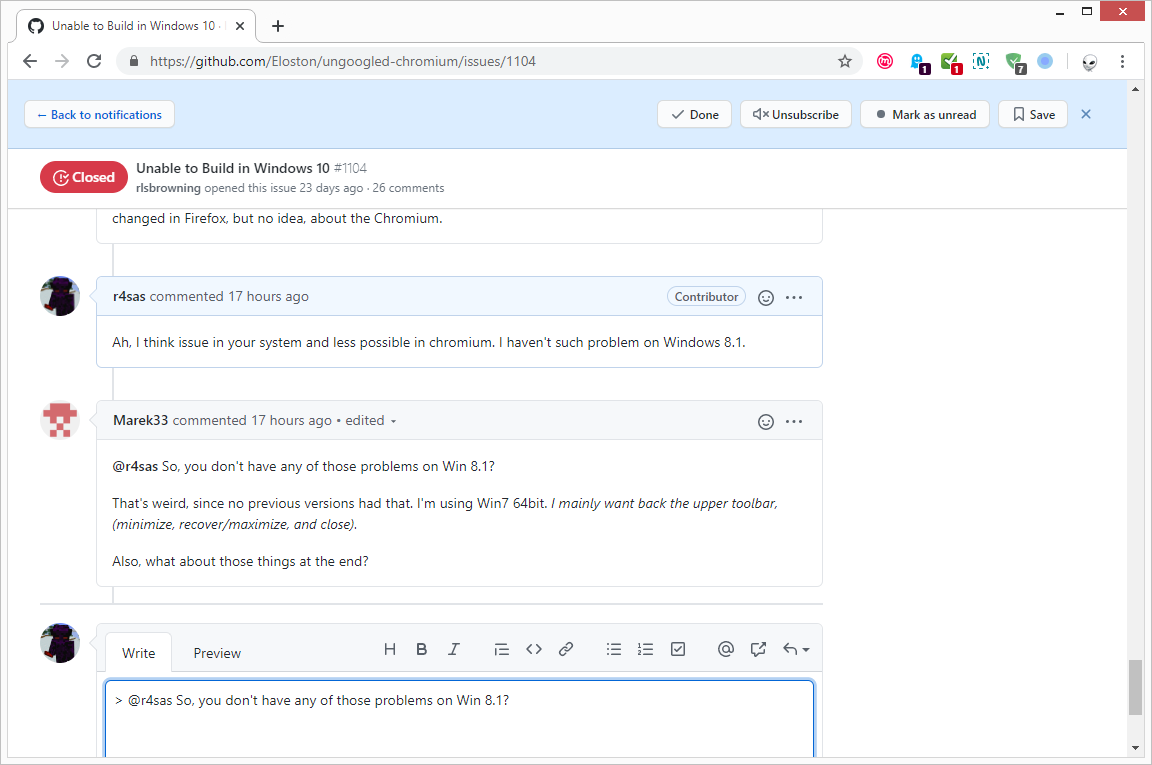The height and width of the screenshot is (765, 1152).
Task: Open a new browser tab with plus
Action: coord(278,26)
